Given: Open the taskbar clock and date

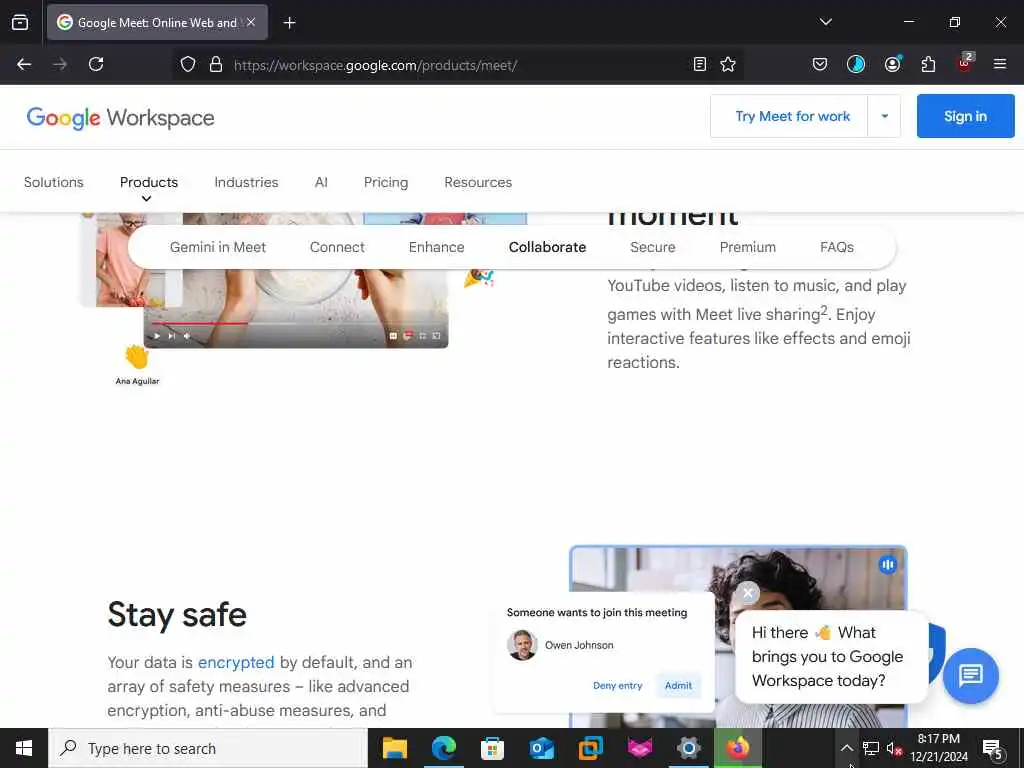Looking at the screenshot, I should coord(939,748).
